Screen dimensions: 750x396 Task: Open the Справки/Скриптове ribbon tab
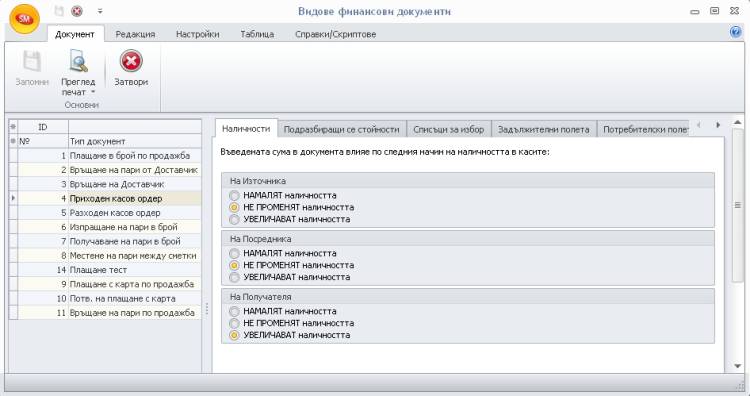(x=335, y=34)
